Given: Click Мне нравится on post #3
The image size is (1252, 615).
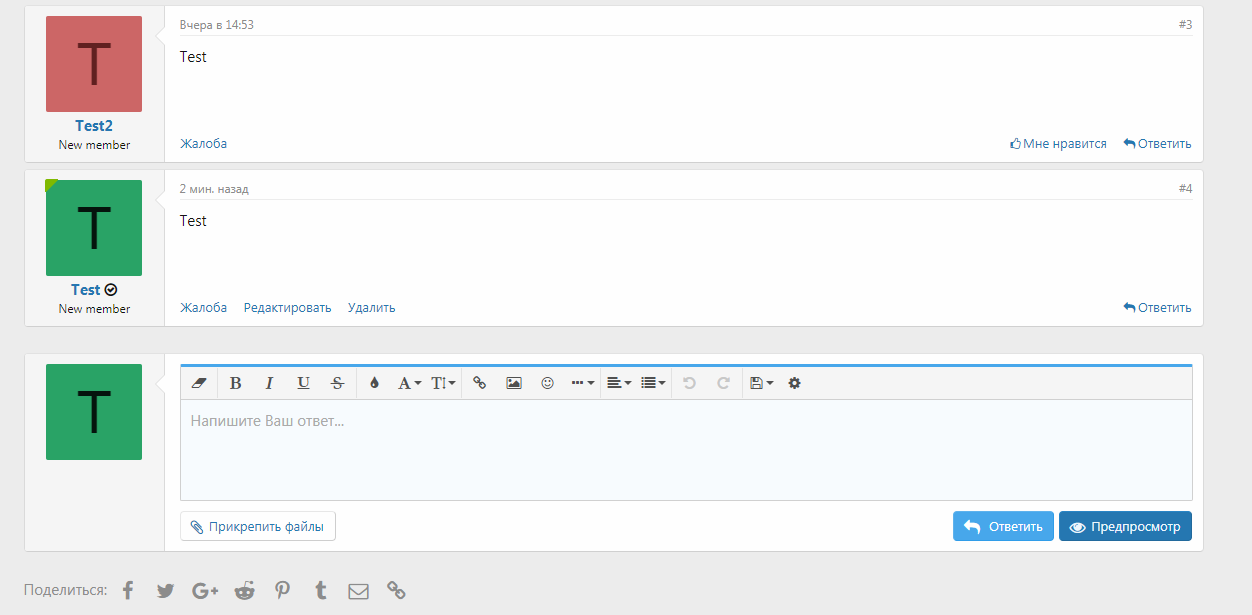Looking at the screenshot, I should [1058, 144].
